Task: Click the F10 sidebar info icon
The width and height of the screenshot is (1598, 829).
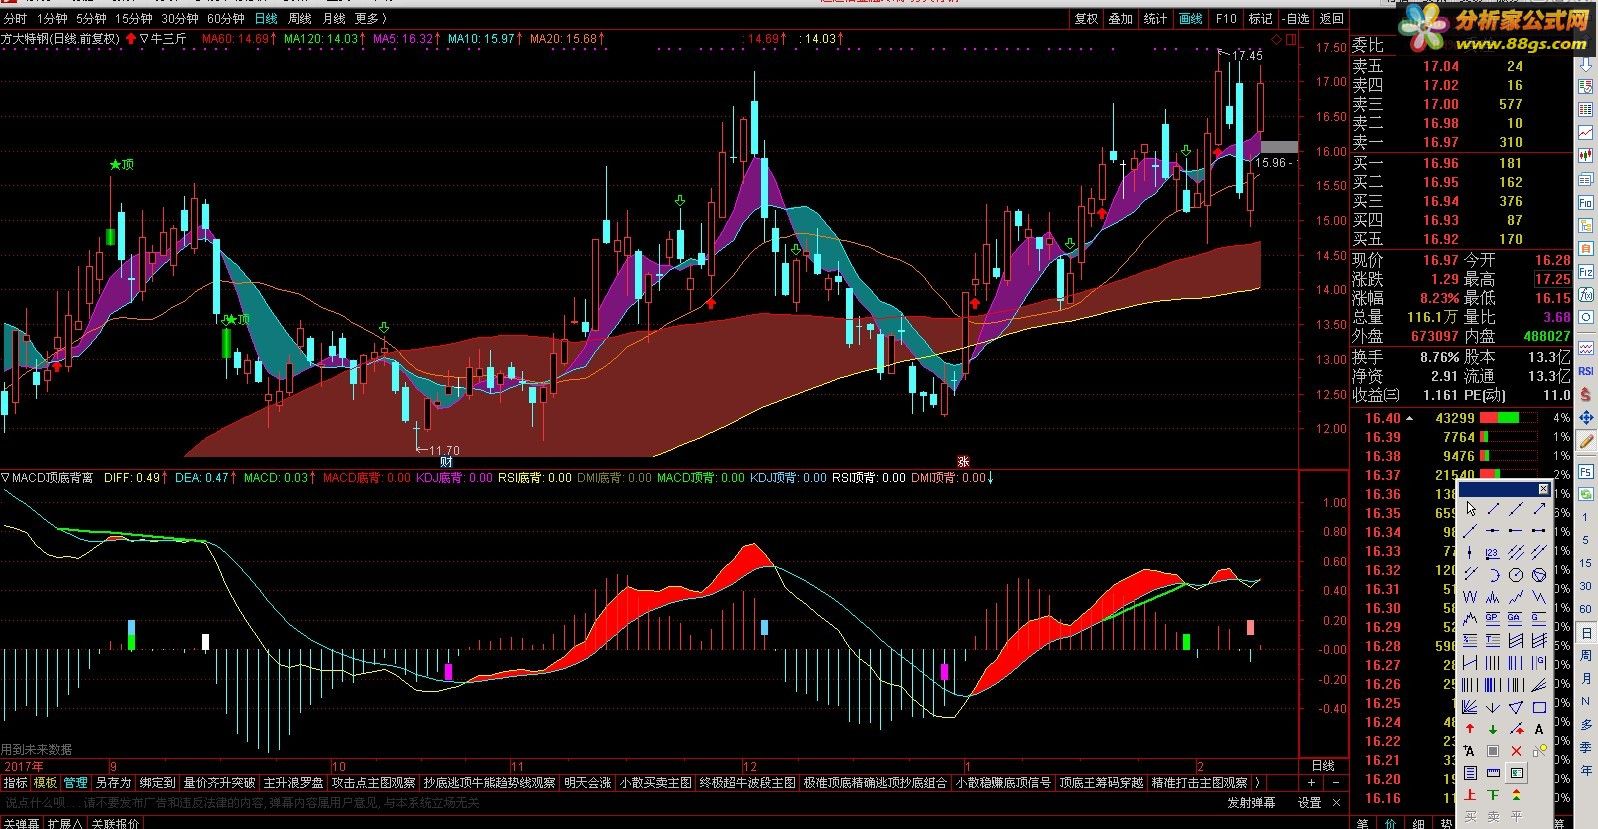Action: [x=1586, y=203]
